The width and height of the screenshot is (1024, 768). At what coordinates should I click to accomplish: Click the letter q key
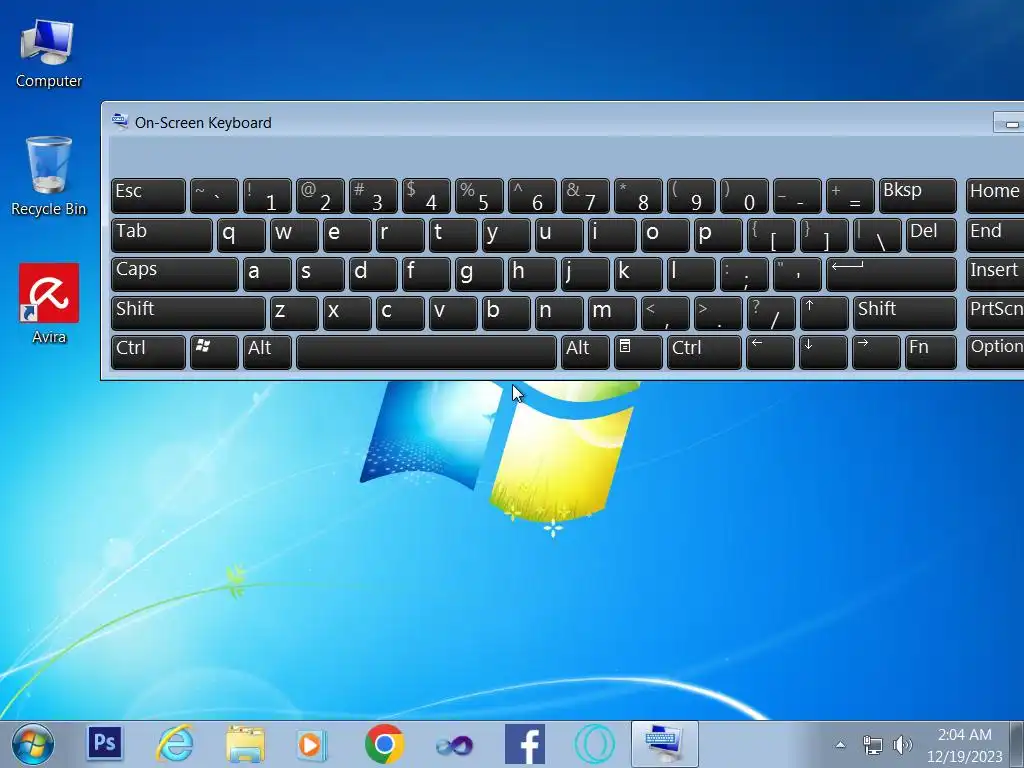click(241, 235)
